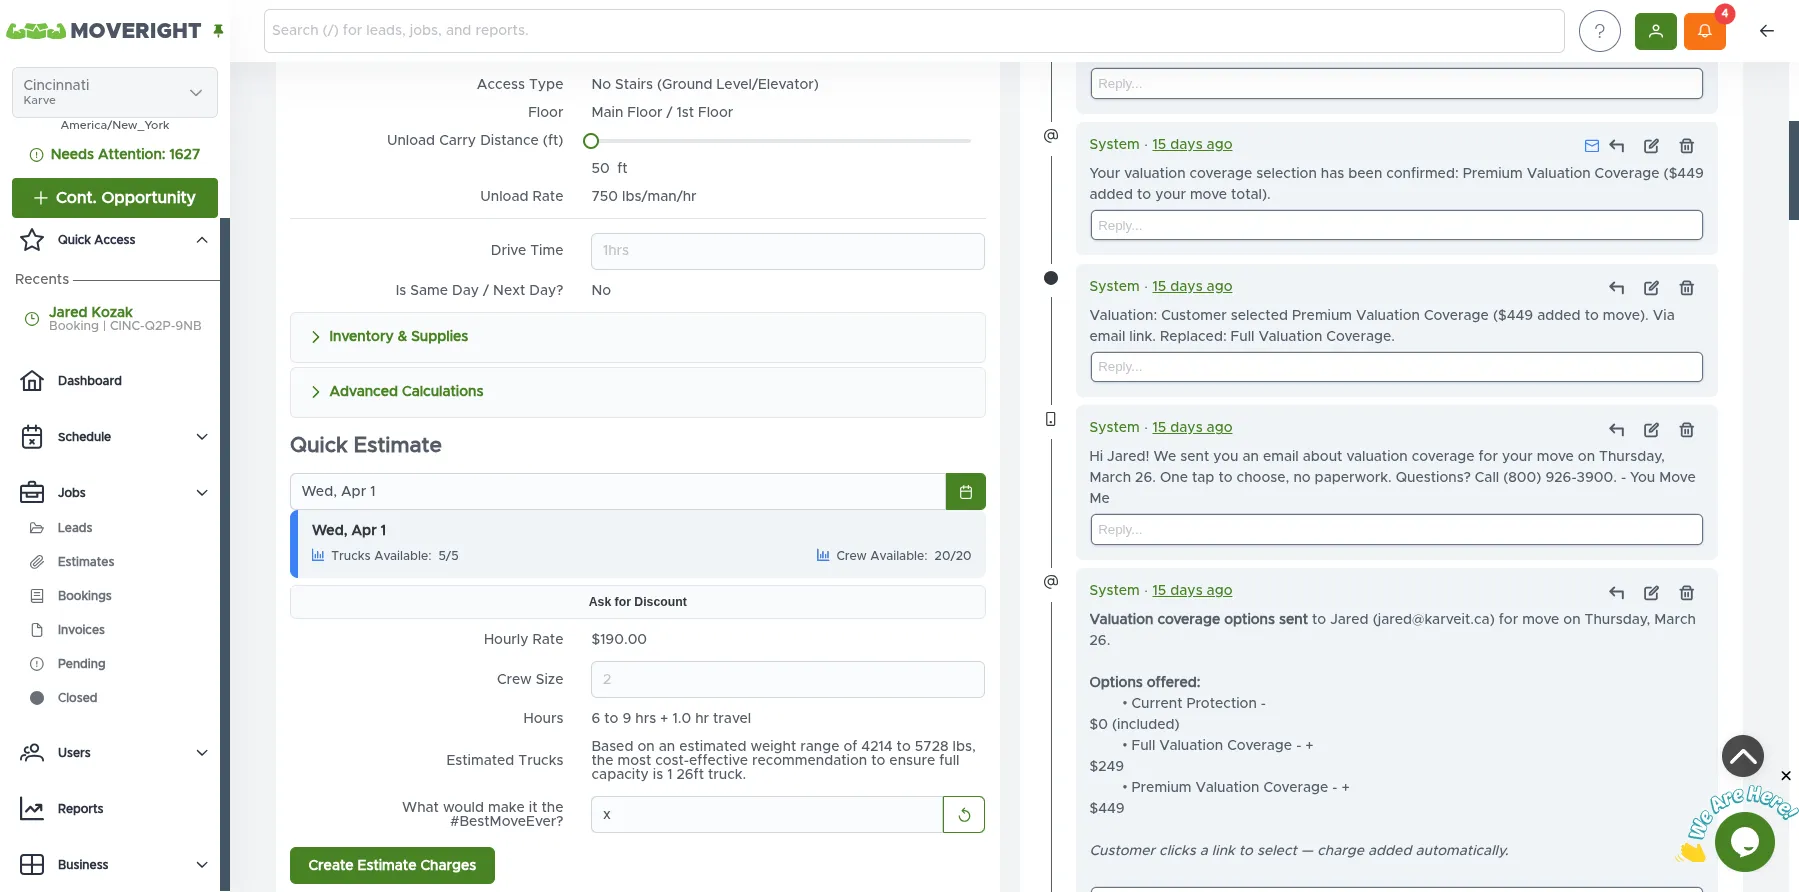This screenshot has height=892, width=1799.
Task: Delete the valuation coverage confirmed message
Action: (x=1687, y=146)
